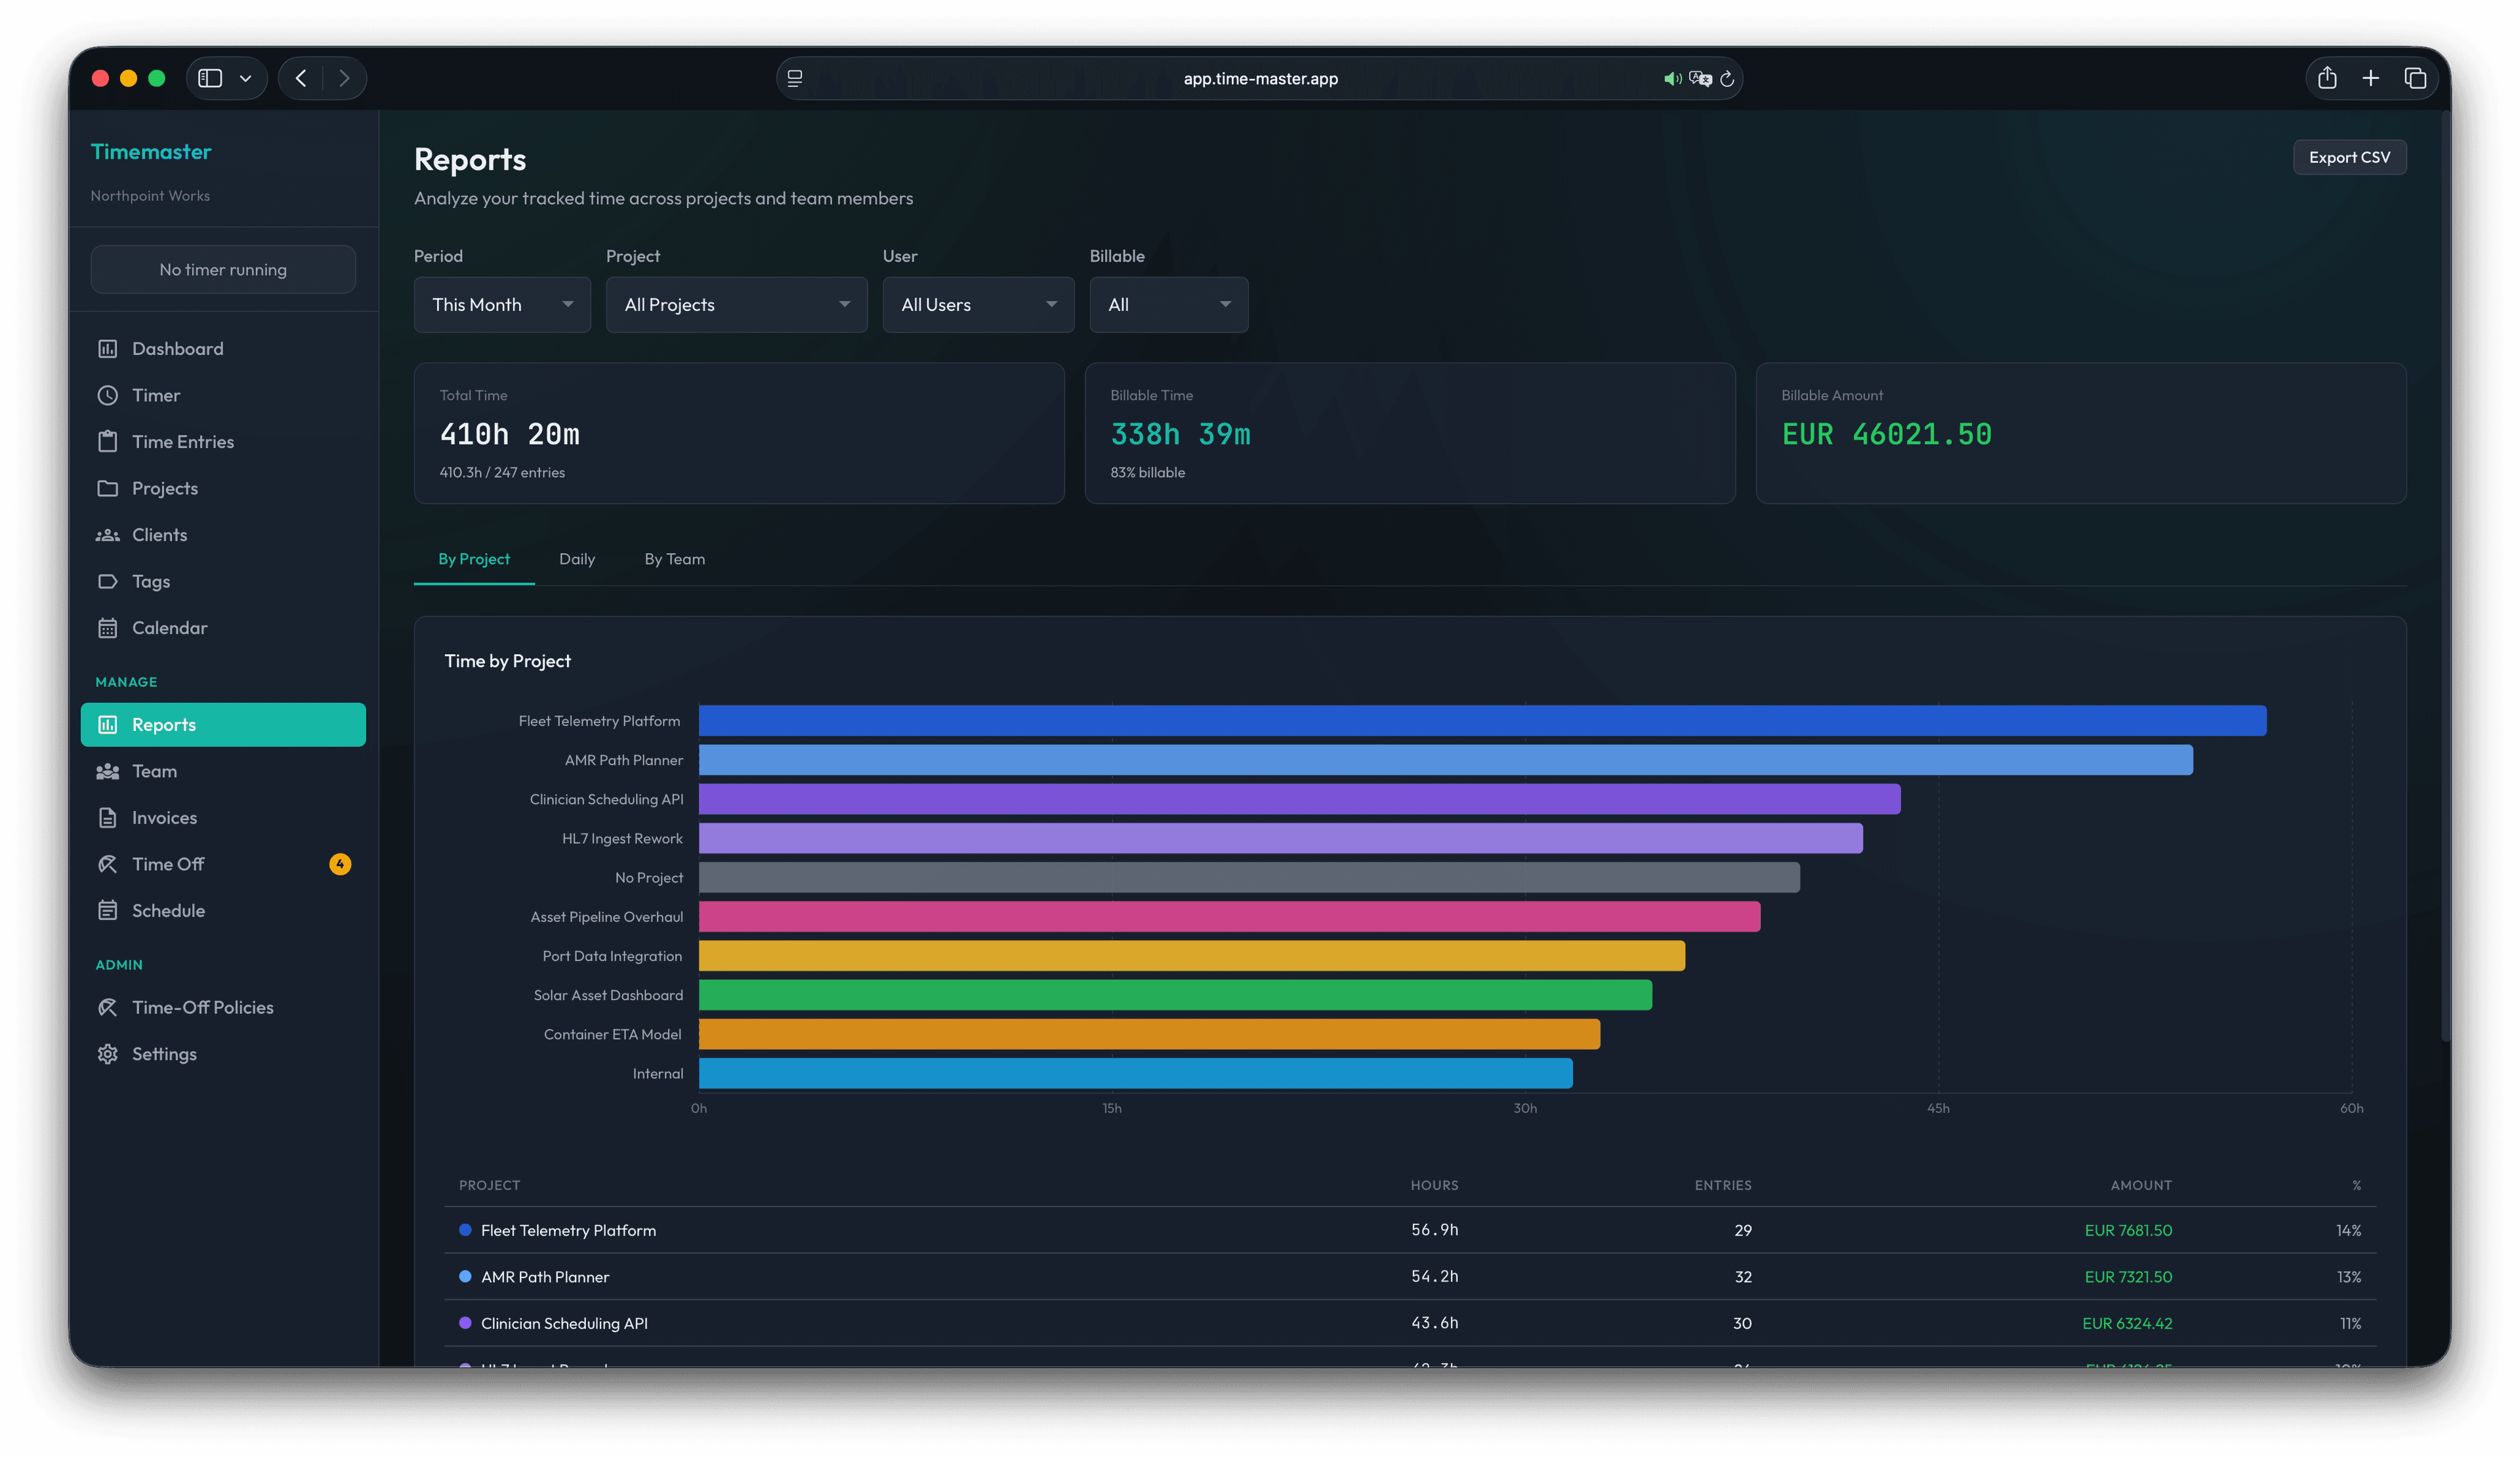Viewport: 2520px width, 1458px height.
Task: Open the Billable dropdown showing All
Action: coord(1168,305)
